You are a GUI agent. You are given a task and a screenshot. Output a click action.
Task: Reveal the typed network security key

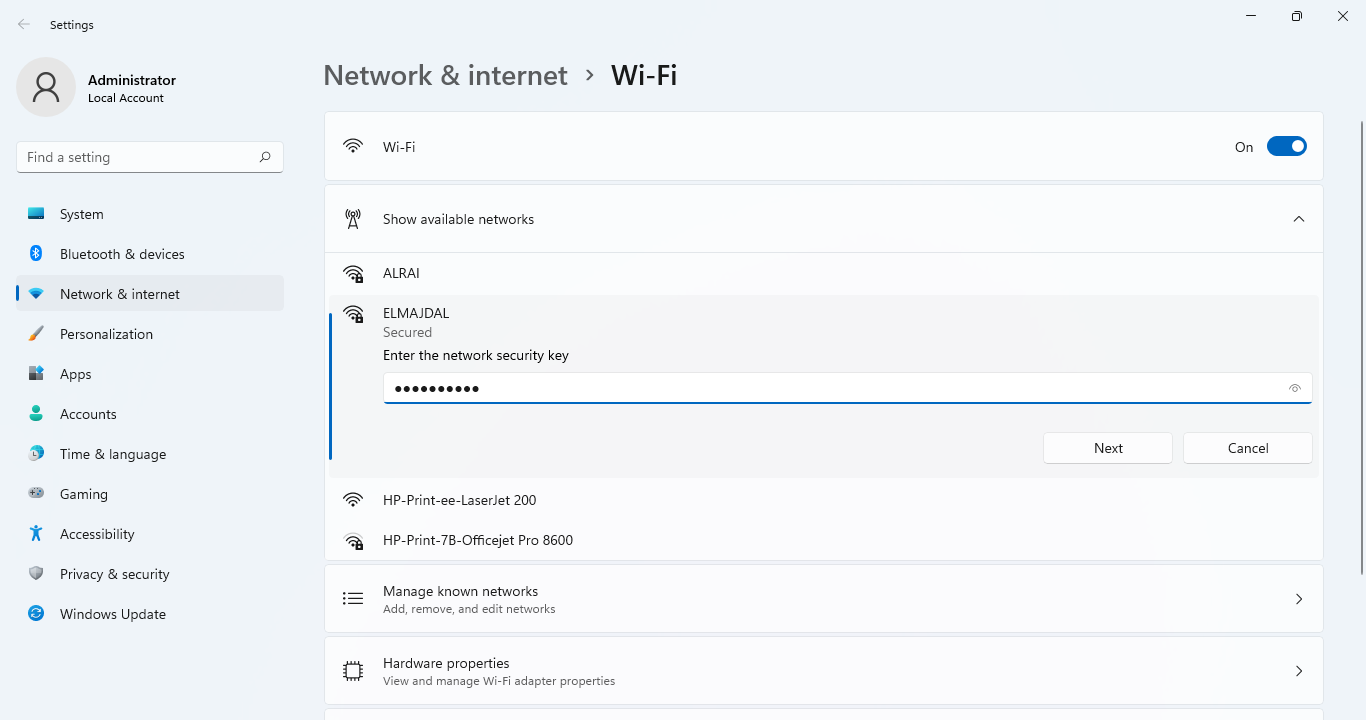click(x=1294, y=388)
